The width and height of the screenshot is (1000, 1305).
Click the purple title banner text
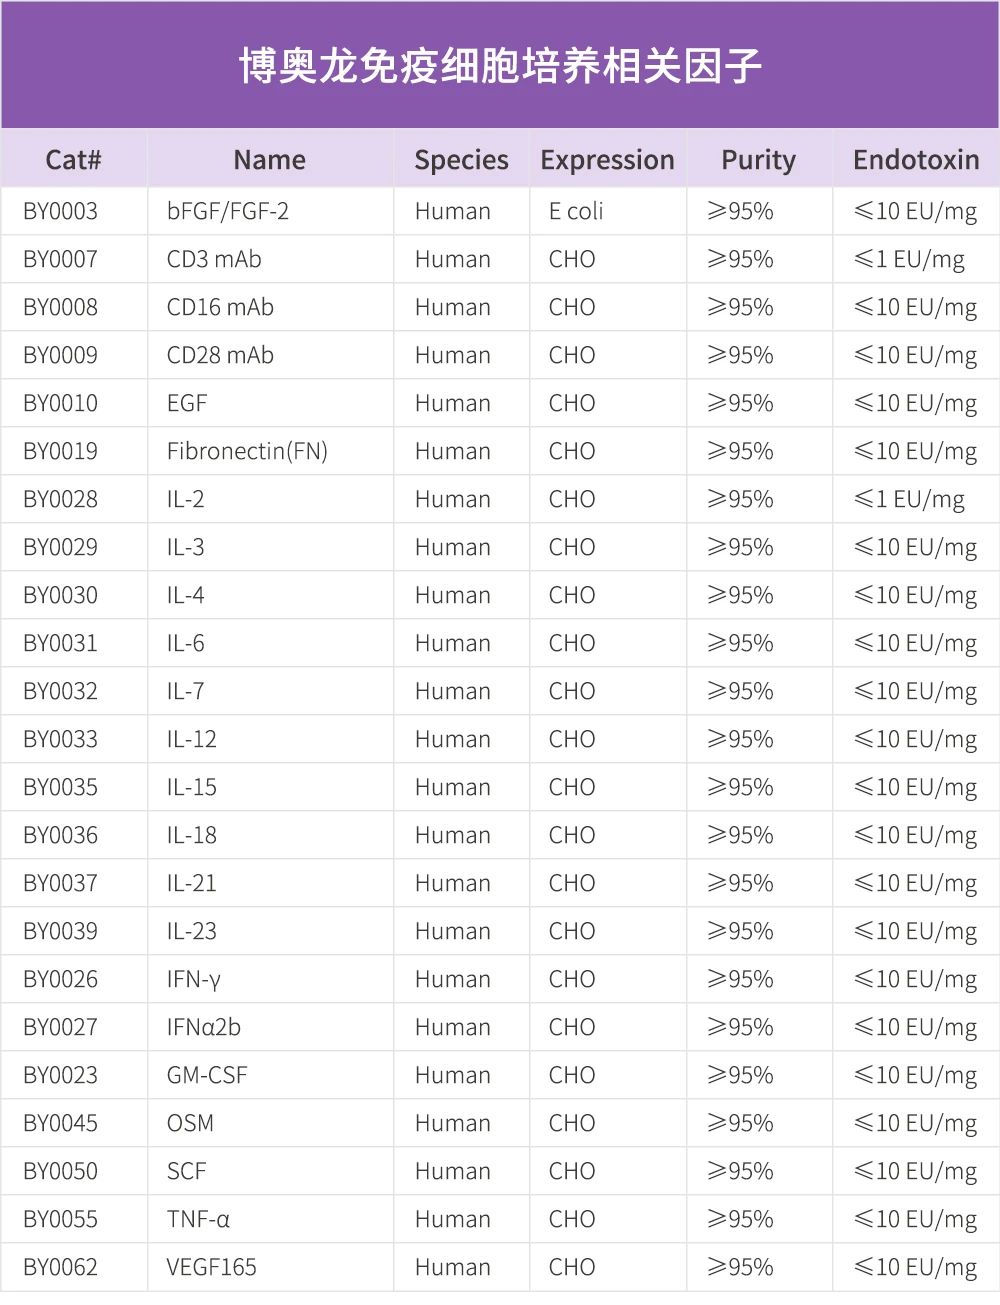tap(500, 66)
